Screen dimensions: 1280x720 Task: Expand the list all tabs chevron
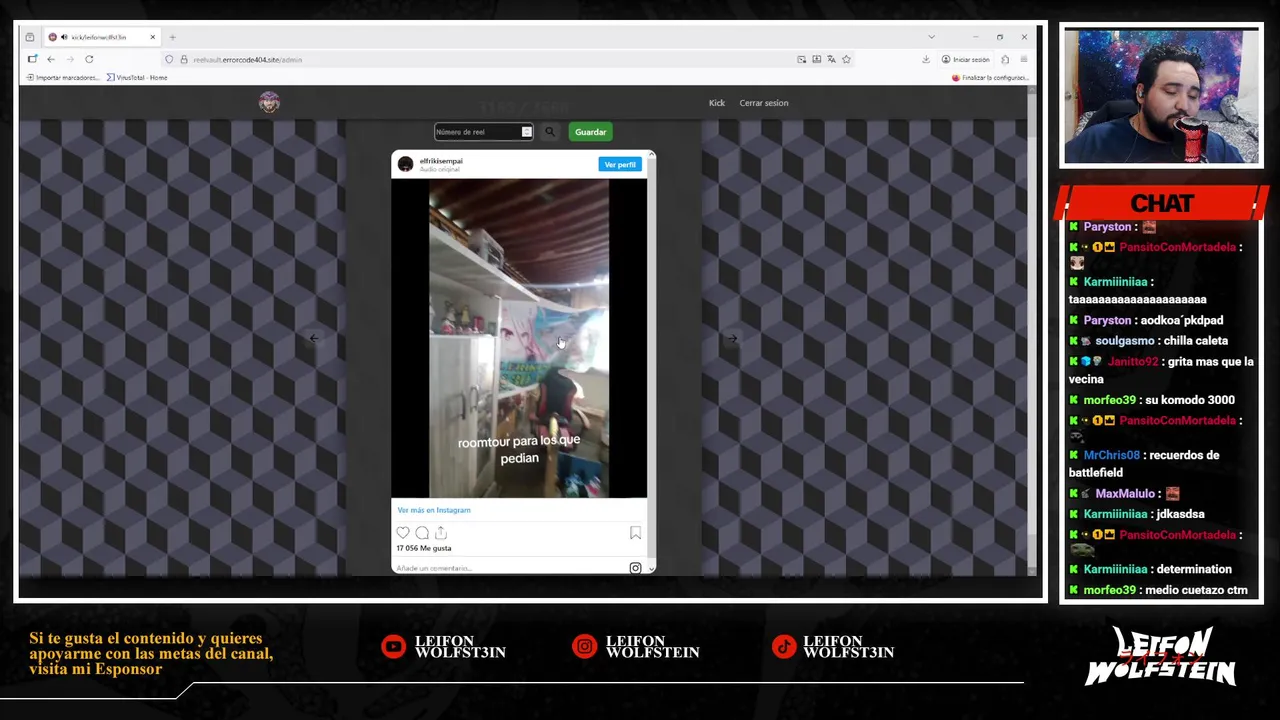tap(931, 37)
